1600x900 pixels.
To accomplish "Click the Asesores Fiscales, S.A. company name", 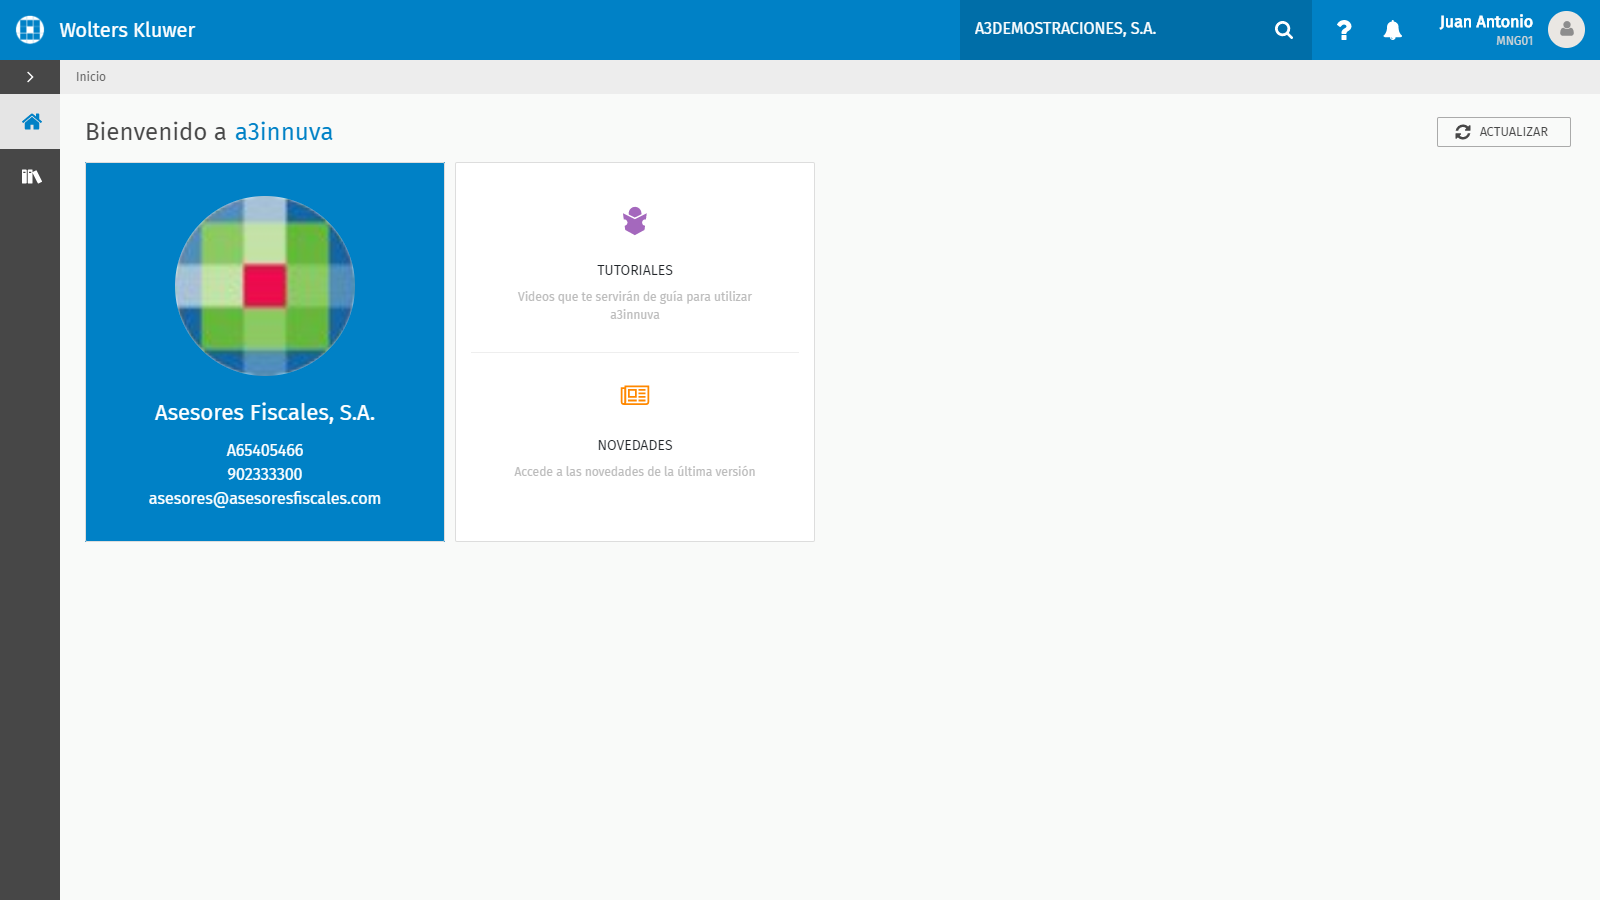I will (265, 412).
